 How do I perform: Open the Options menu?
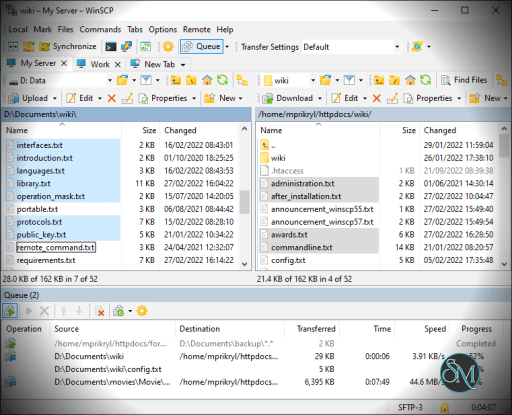coord(163,30)
